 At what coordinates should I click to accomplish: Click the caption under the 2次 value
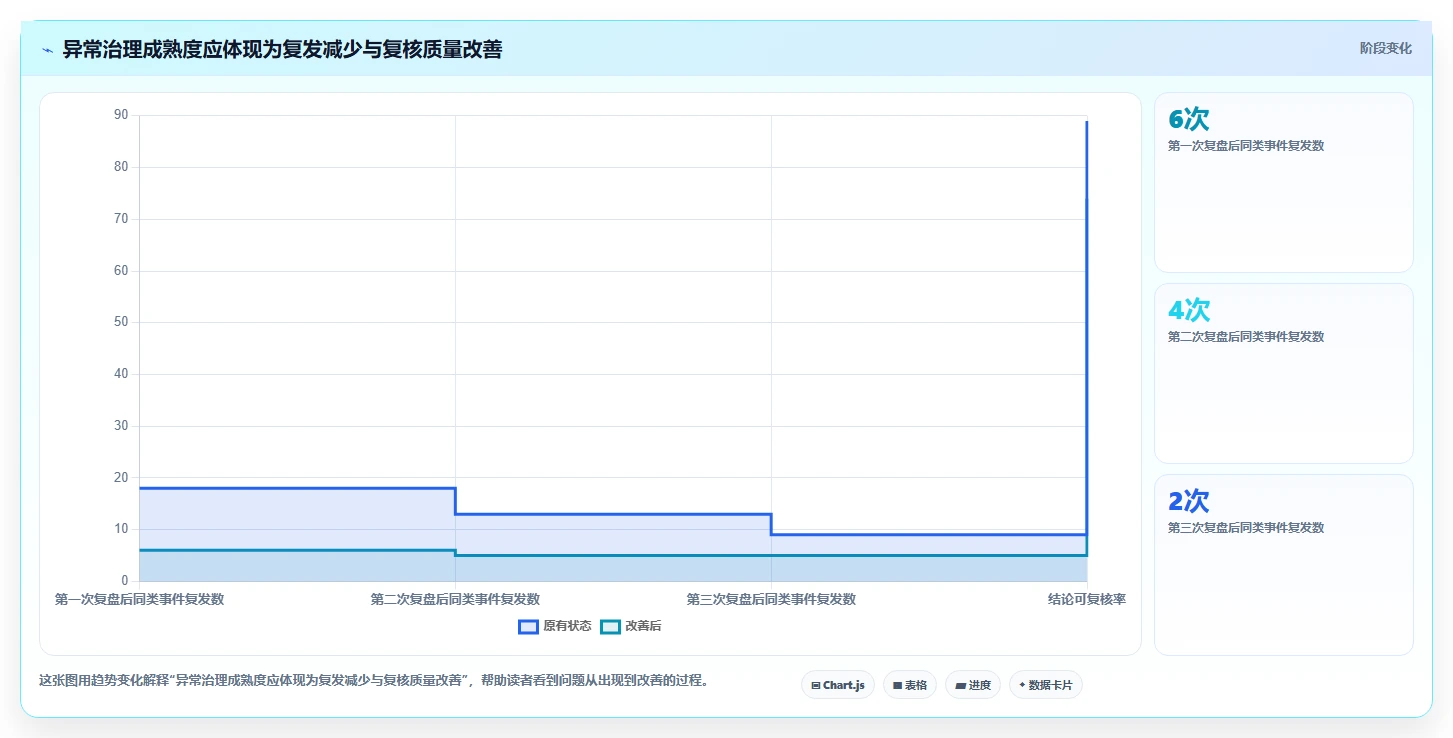point(1246,528)
